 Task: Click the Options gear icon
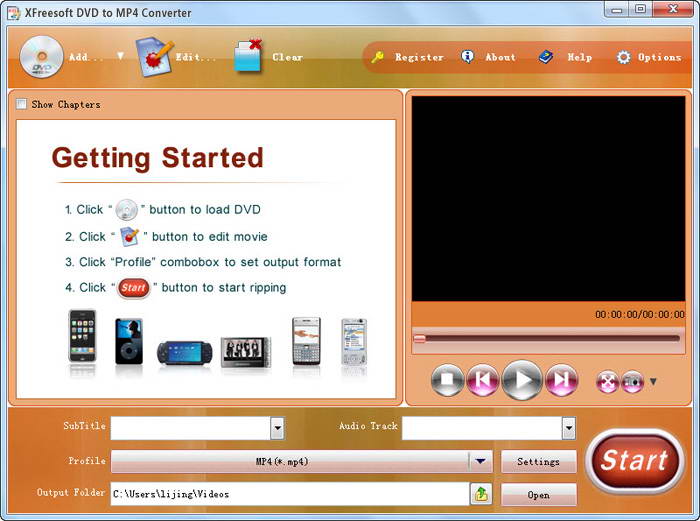[624, 57]
